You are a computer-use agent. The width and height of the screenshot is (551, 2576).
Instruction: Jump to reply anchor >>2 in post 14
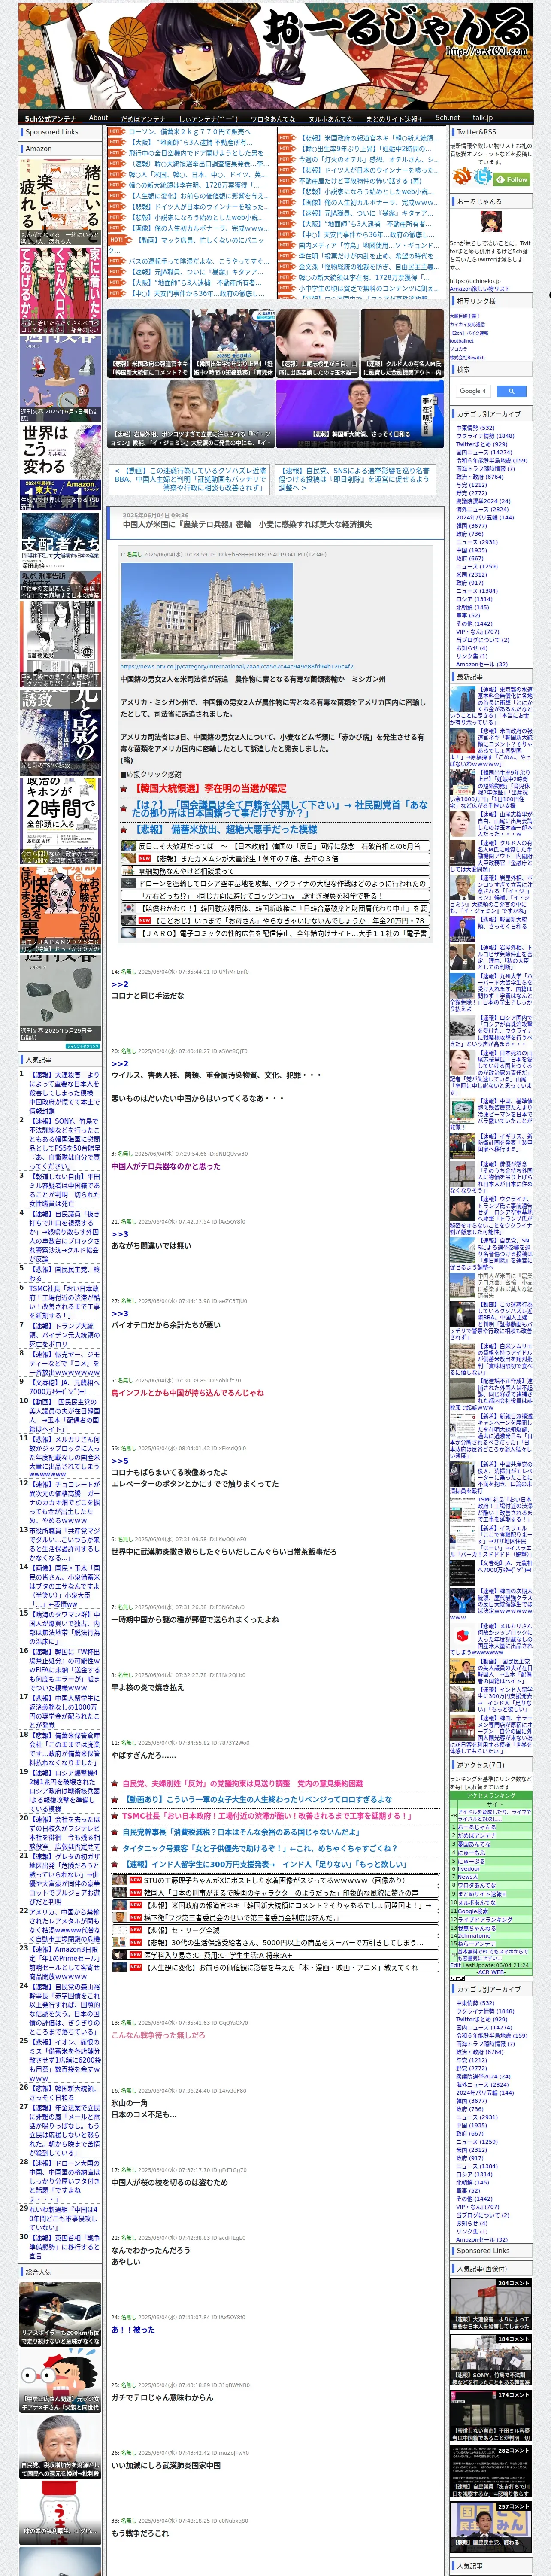119,984
